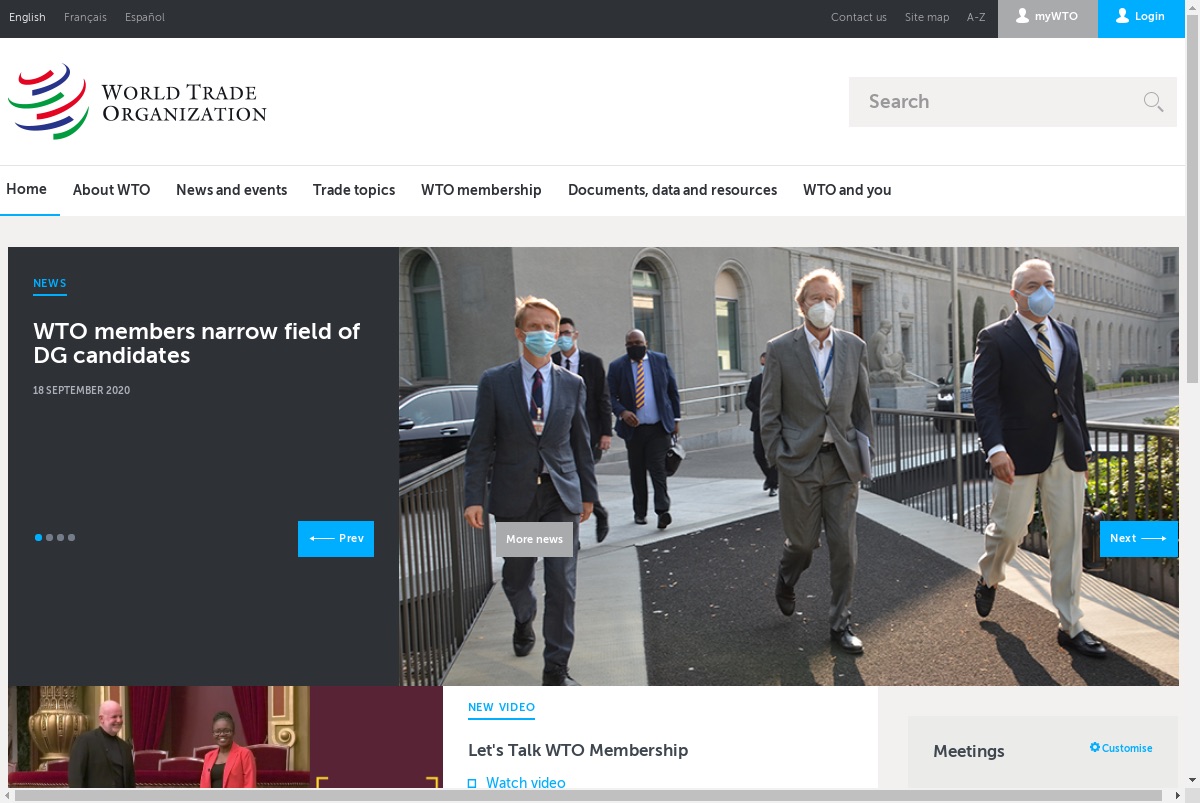Click the carousel photo of masked men walking
The width and height of the screenshot is (1200, 803).
pos(789,466)
